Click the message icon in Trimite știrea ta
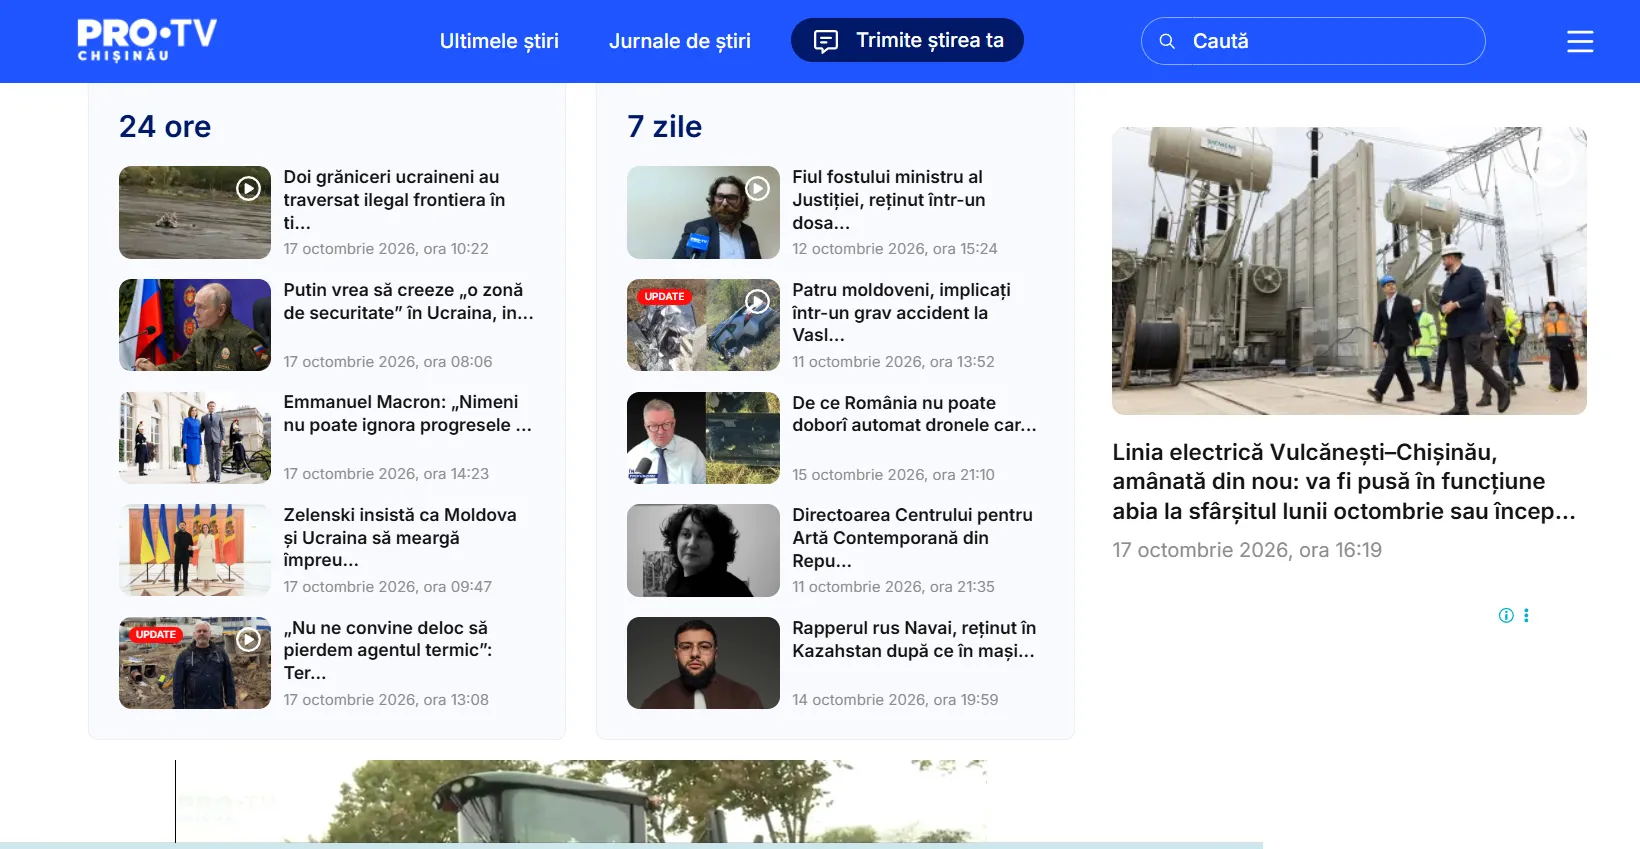Image resolution: width=1640 pixels, height=849 pixels. pyautogui.click(x=826, y=41)
